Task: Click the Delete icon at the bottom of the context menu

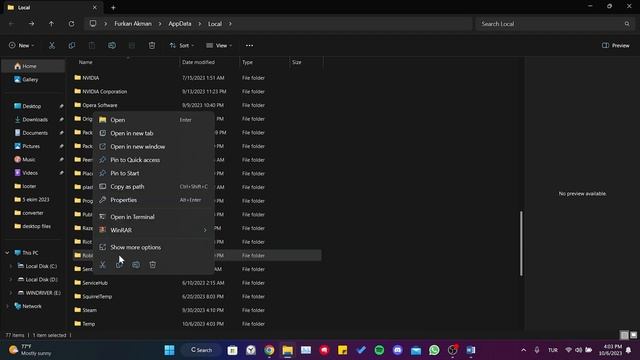Action: pyautogui.click(x=153, y=265)
